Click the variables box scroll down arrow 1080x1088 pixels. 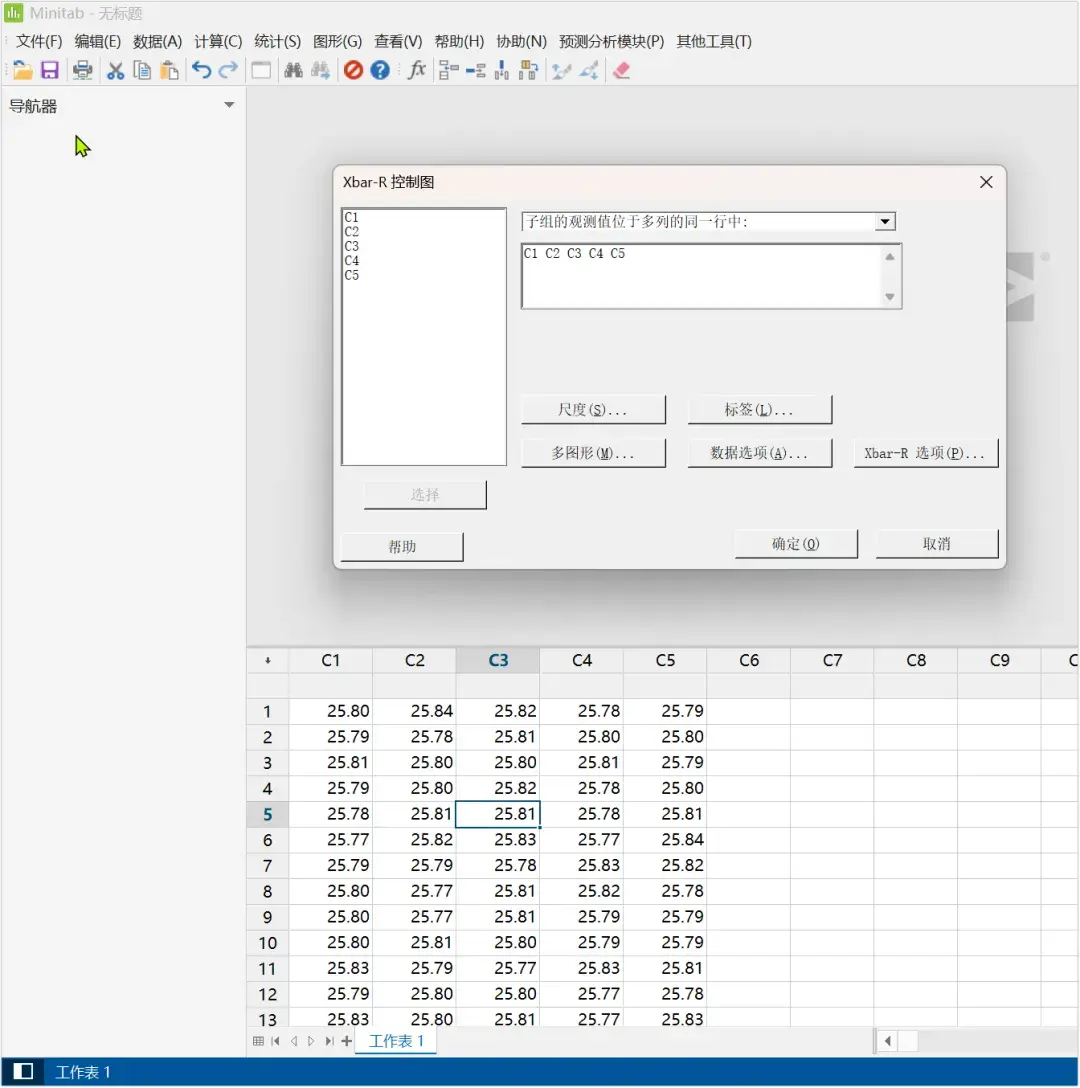[x=890, y=297]
